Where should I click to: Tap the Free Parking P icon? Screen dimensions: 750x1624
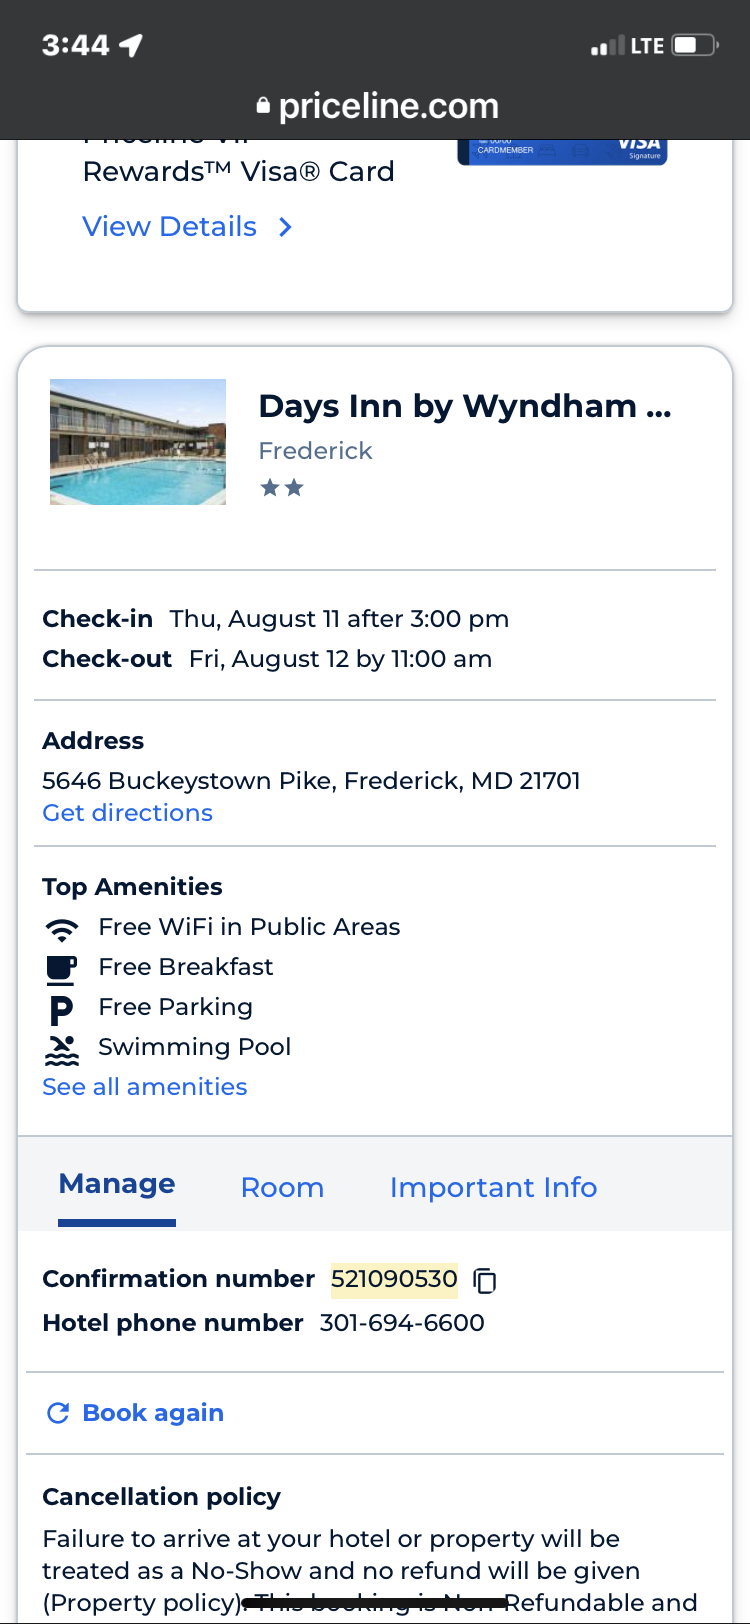click(61, 1009)
